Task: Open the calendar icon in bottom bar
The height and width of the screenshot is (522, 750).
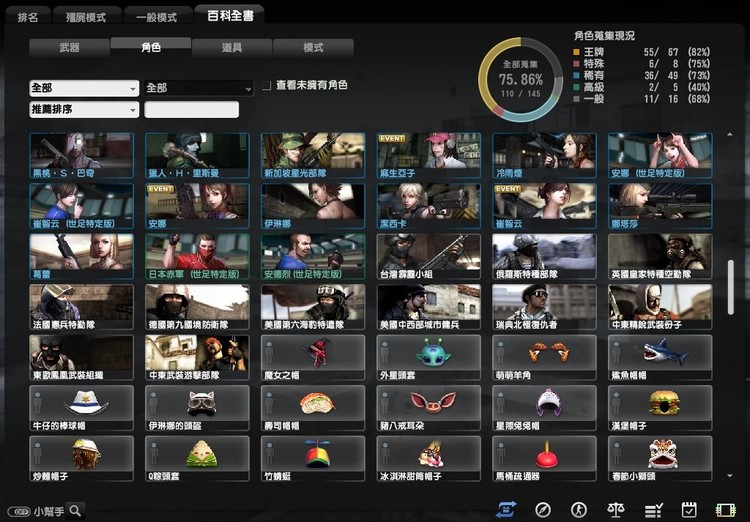Action: (x=689, y=510)
